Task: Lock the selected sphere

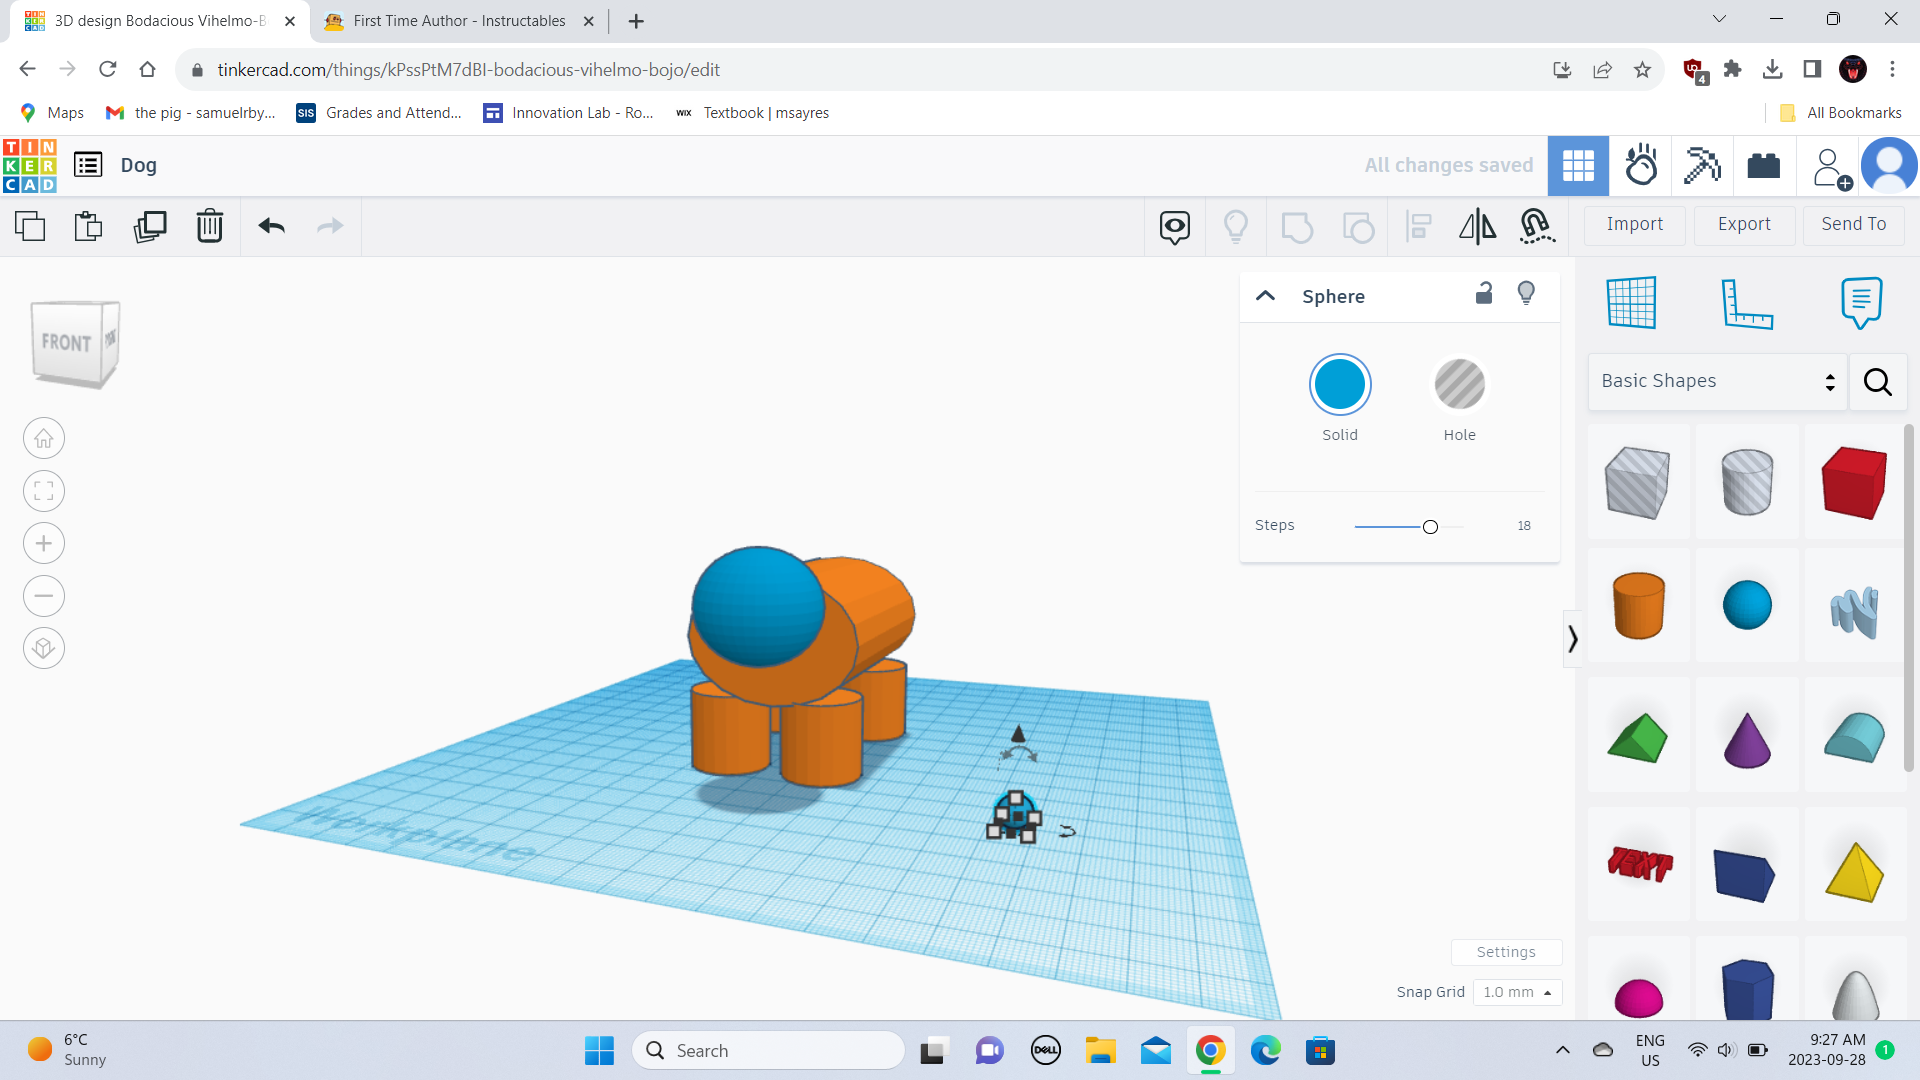Action: pyautogui.click(x=1484, y=294)
